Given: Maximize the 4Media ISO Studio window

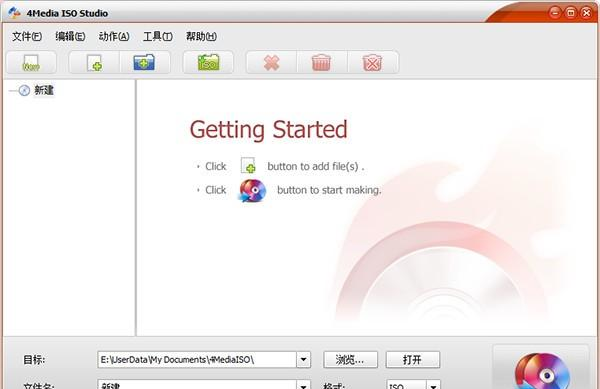Looking at the screenshot, I should click(571, 13).
